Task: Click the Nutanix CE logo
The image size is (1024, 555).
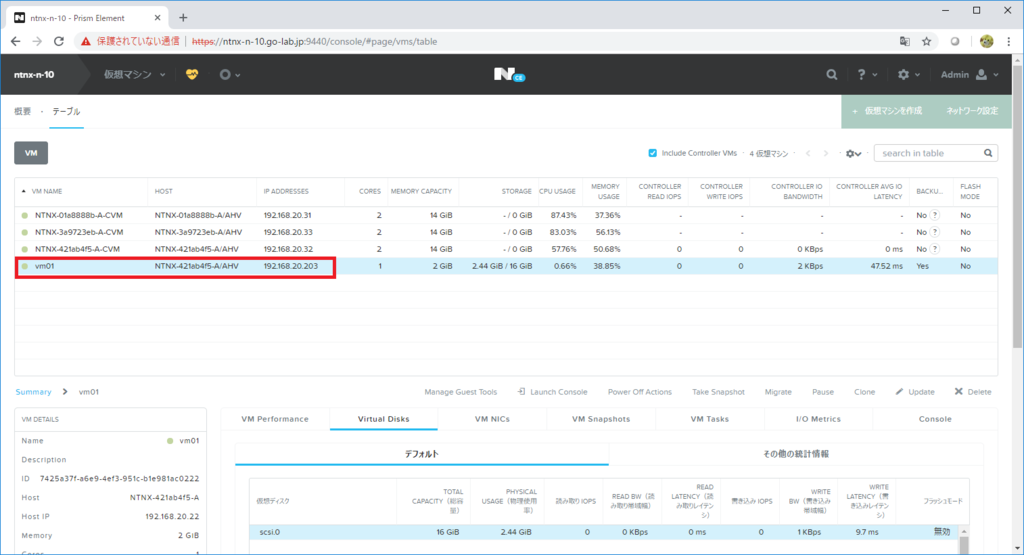Action: [x=509, y=74]
